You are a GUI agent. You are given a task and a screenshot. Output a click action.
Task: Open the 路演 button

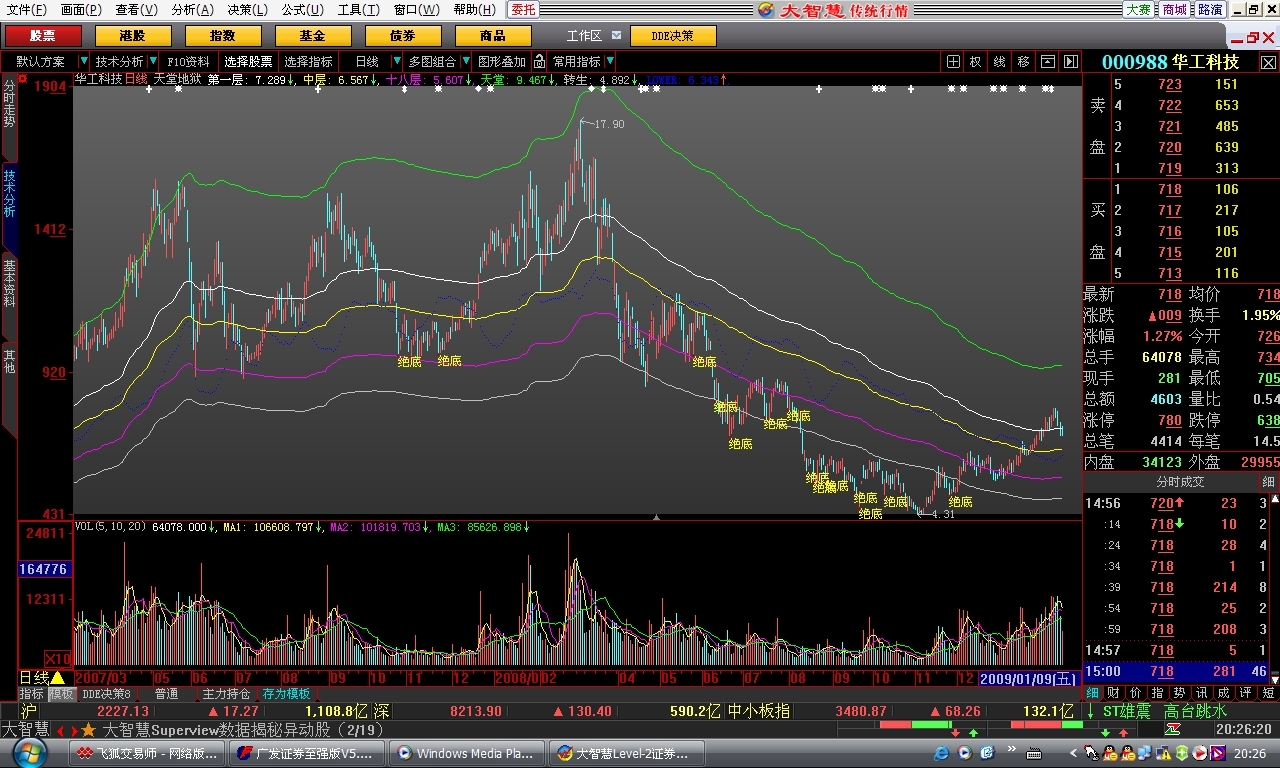point(1210,10)
